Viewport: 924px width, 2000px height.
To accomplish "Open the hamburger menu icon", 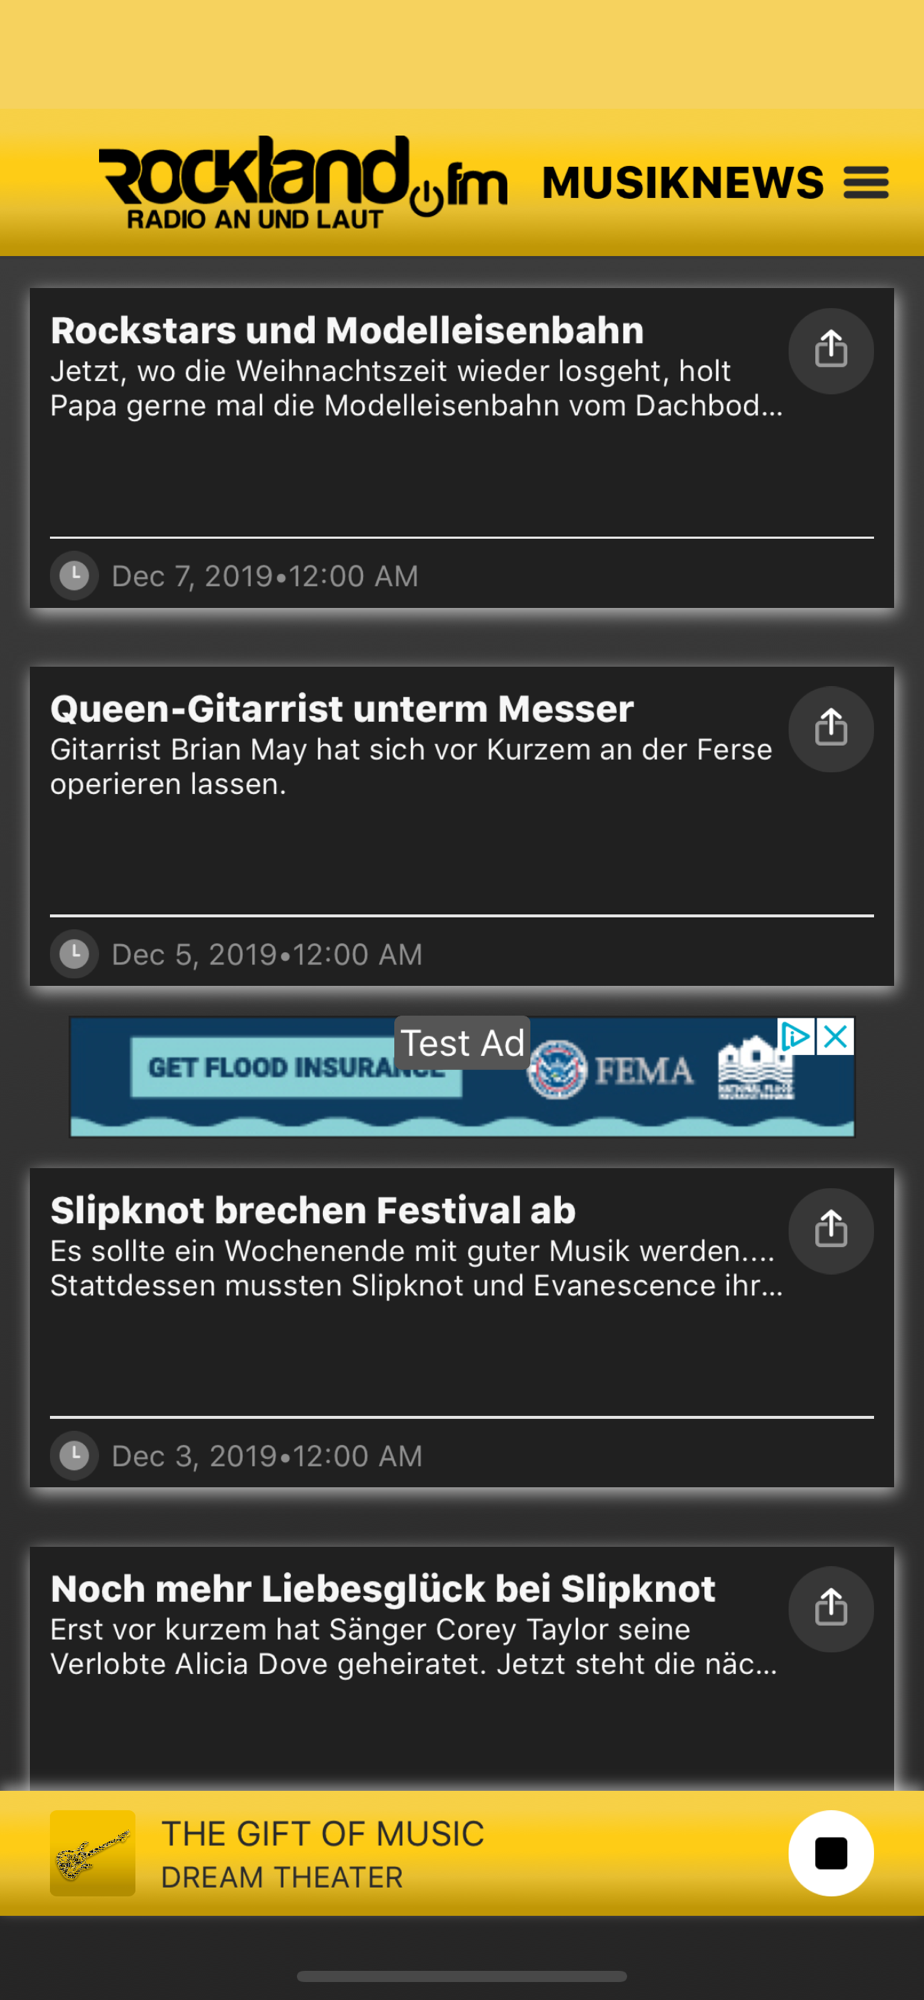I will point(866,183).
